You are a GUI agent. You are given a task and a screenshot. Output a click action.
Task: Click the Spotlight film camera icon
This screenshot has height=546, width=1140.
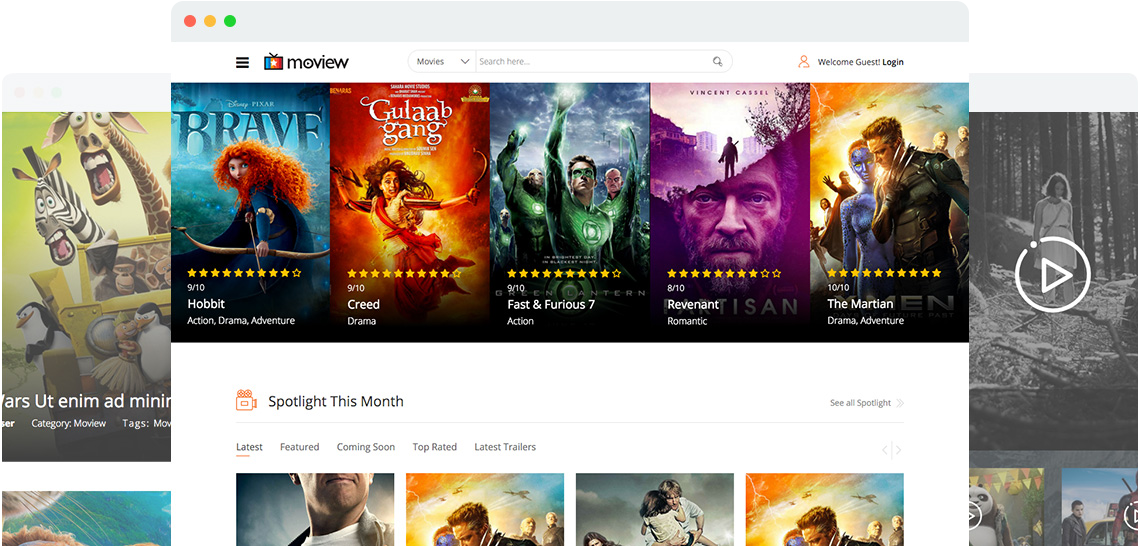click(246, 401)
